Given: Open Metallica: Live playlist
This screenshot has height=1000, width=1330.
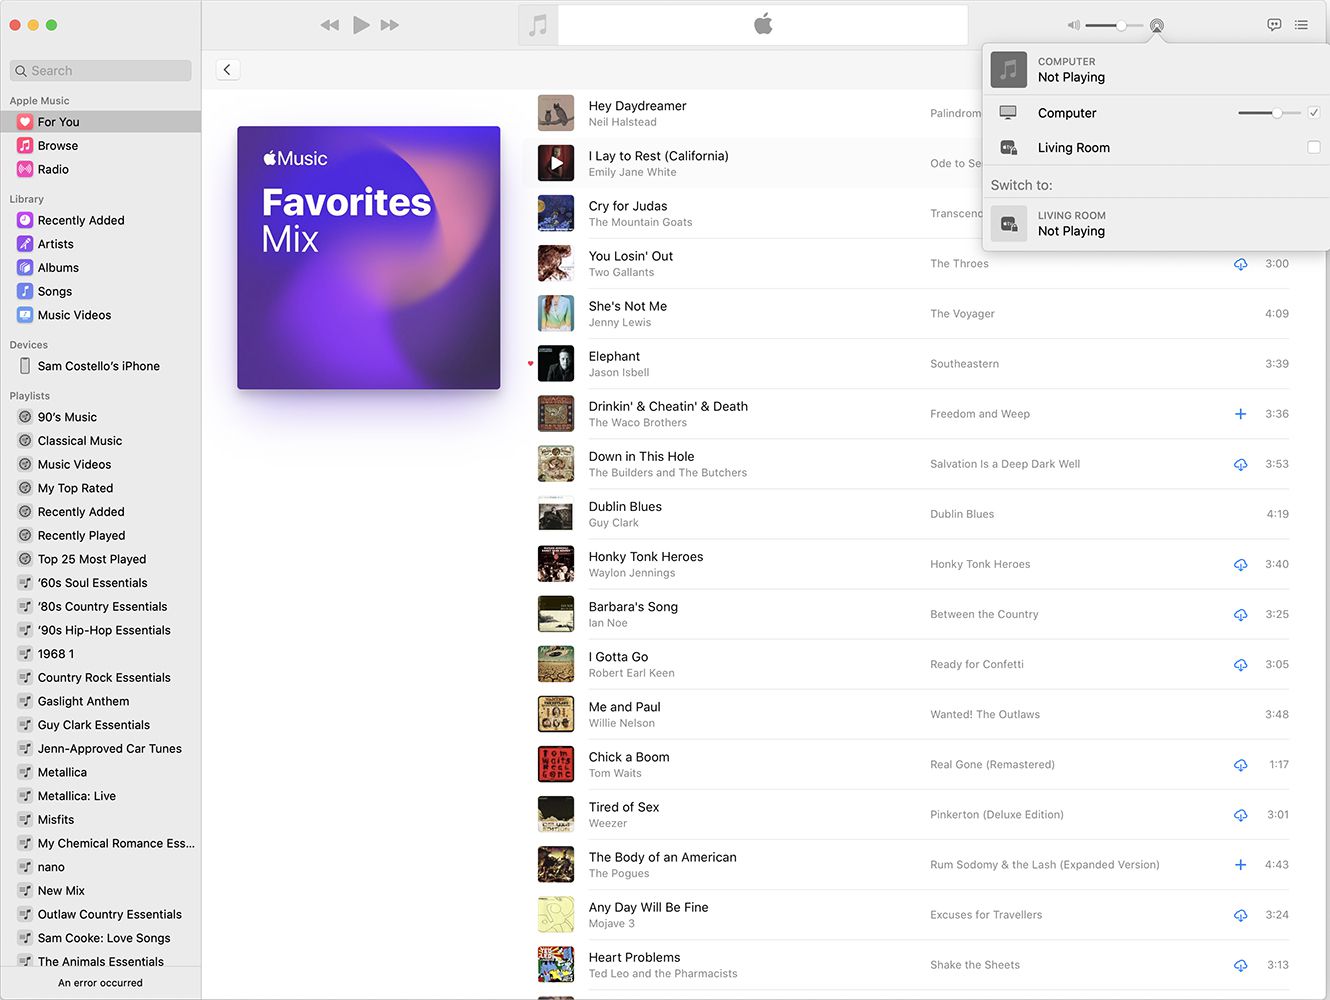Looking at the screenshot, I should (x=100, y=796).
